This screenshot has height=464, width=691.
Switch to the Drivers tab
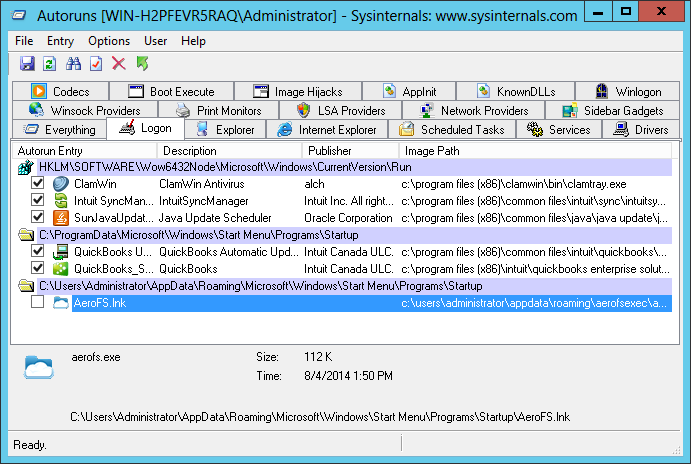(640, 130)
